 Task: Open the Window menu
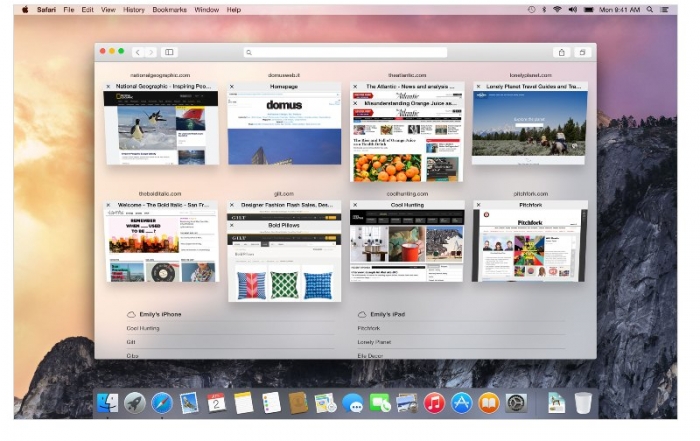click(x=207, y=9)
